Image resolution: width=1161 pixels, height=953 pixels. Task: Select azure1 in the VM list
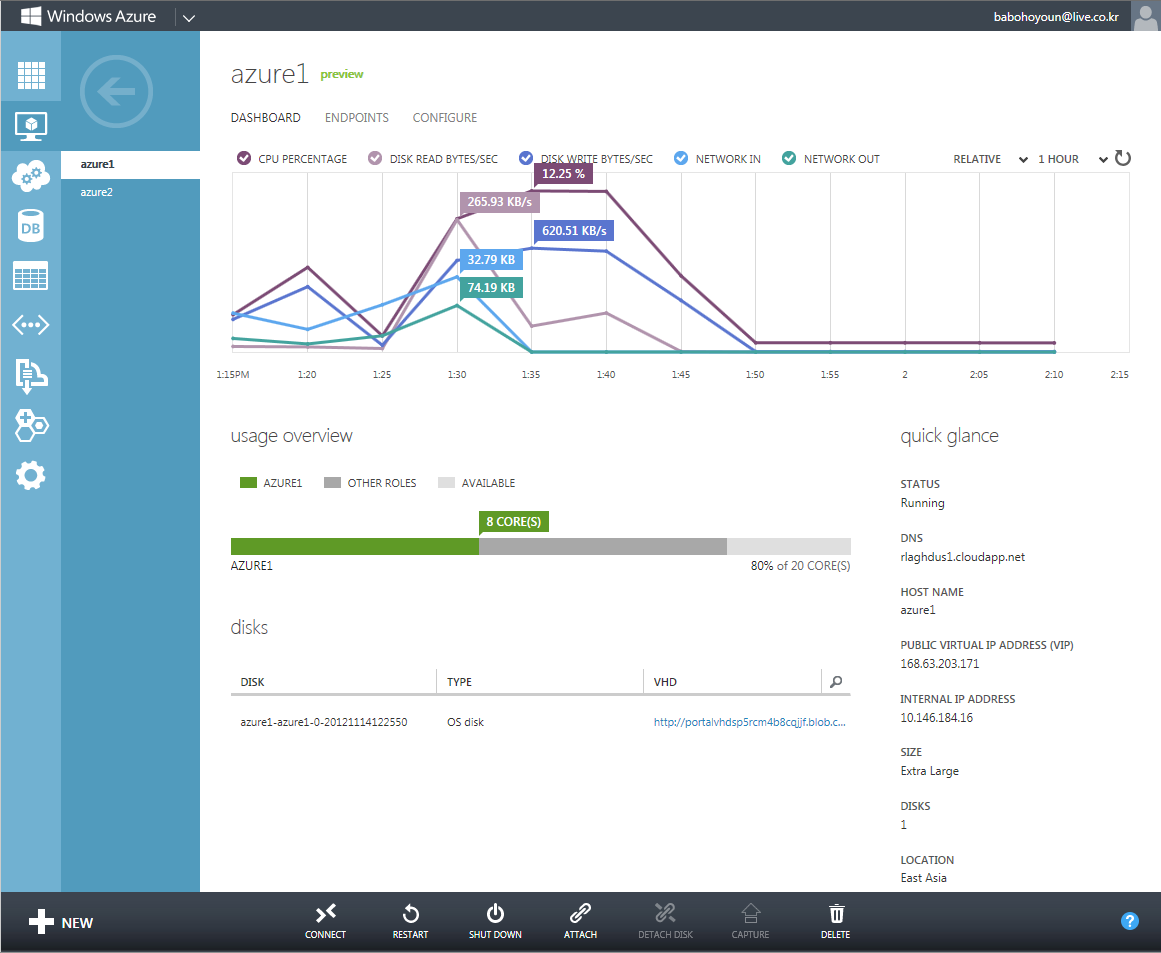130,164
